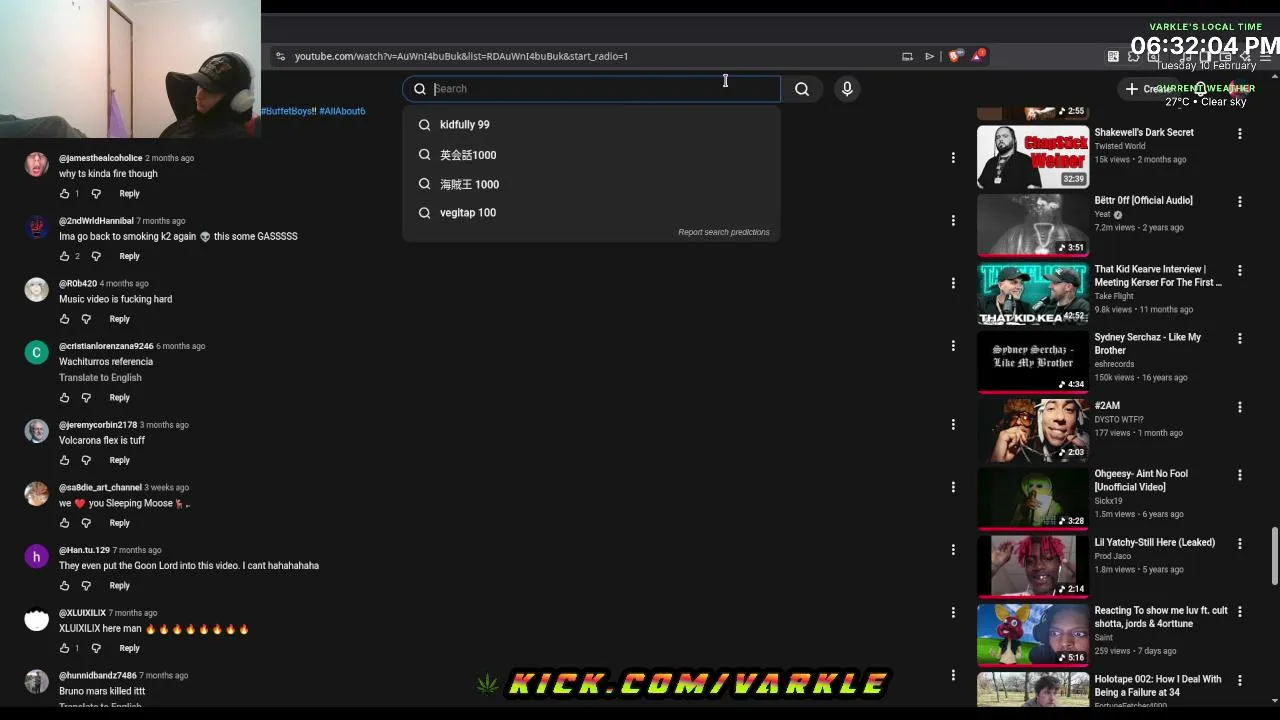This screenshot has width=1280, height=720.
Task: Open options menu for @jeremycorbin2178 comment
Action: [953, 424]
